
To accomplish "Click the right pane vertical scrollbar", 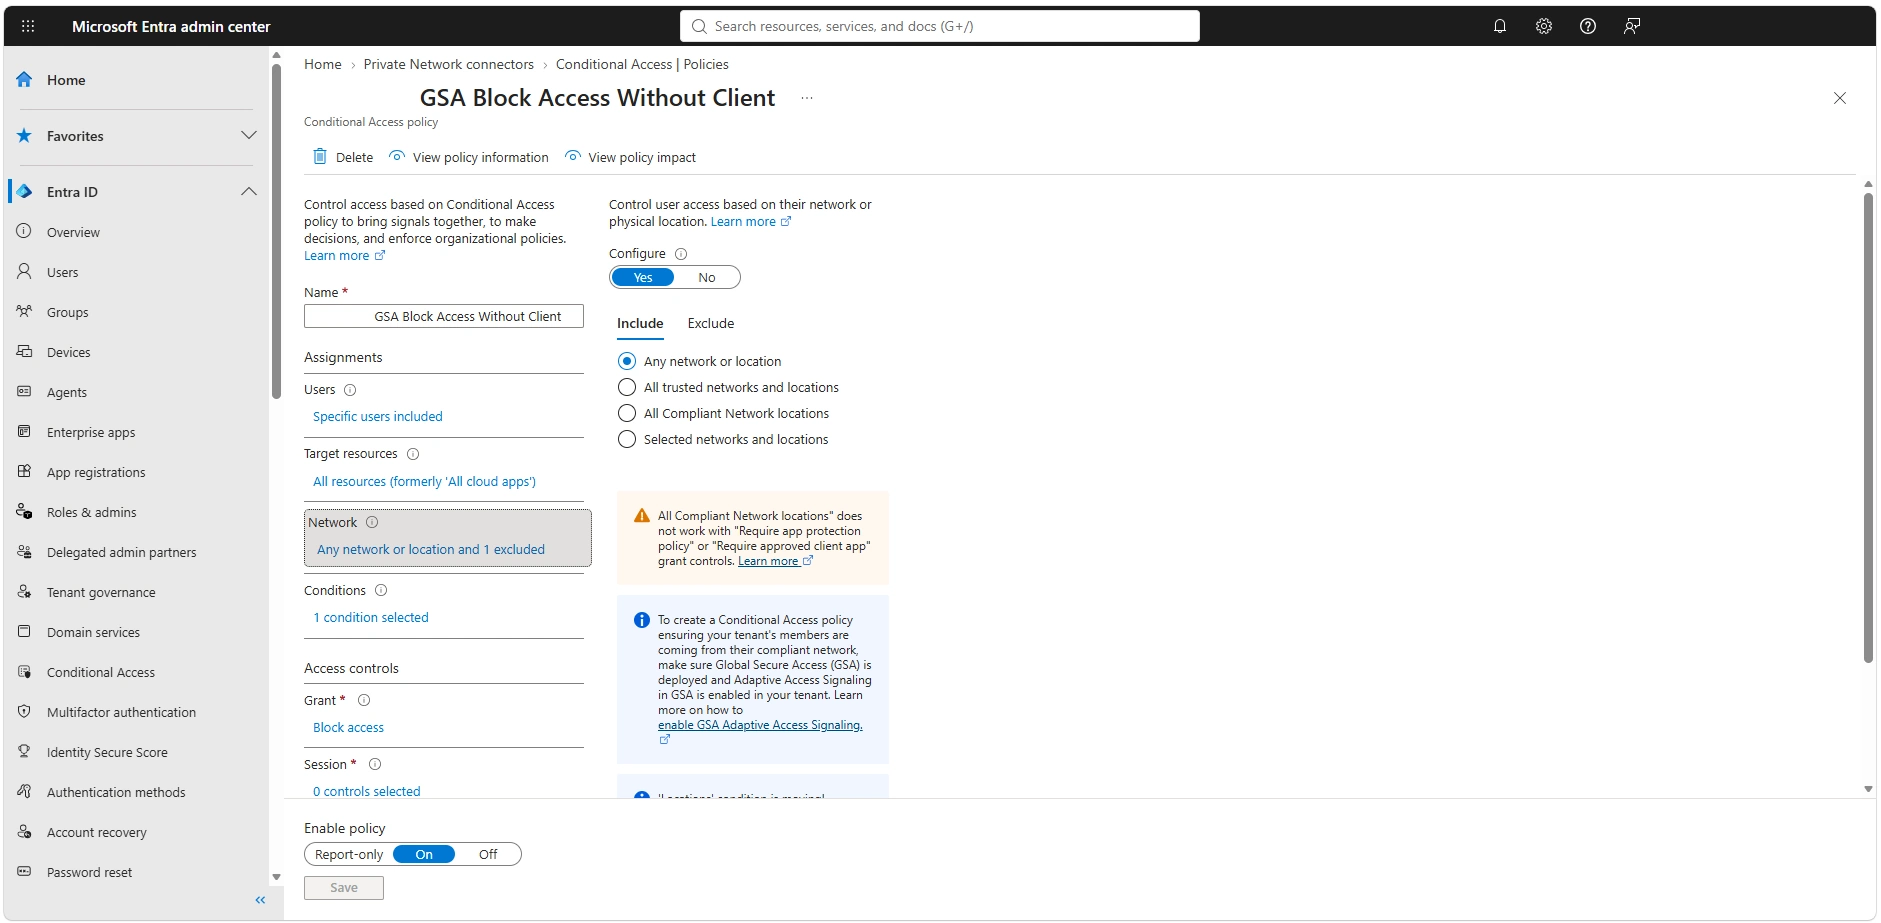I will 1868,428.
